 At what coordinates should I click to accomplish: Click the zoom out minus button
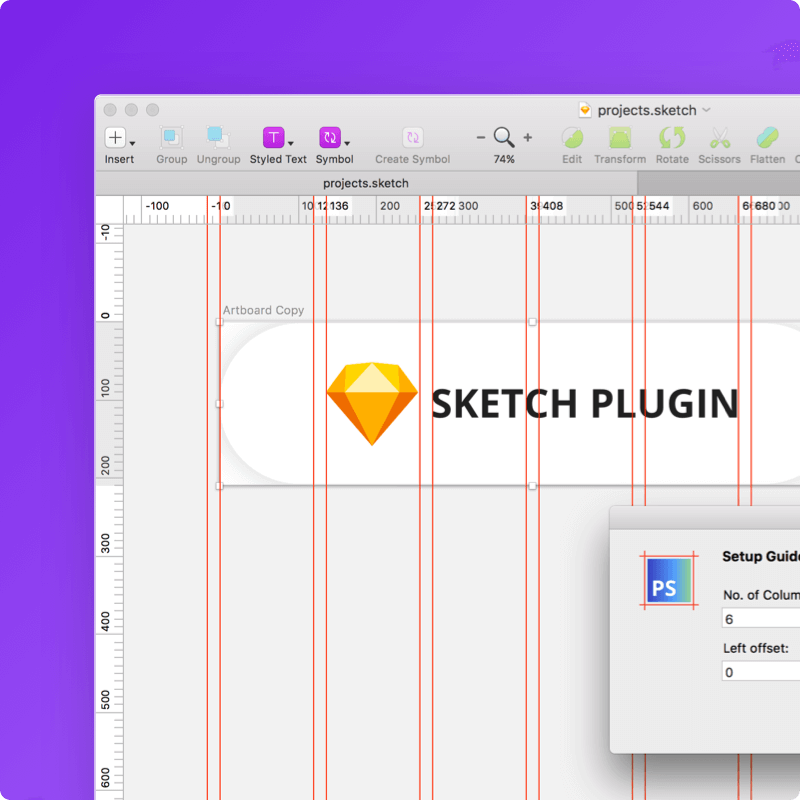point(480,138)
